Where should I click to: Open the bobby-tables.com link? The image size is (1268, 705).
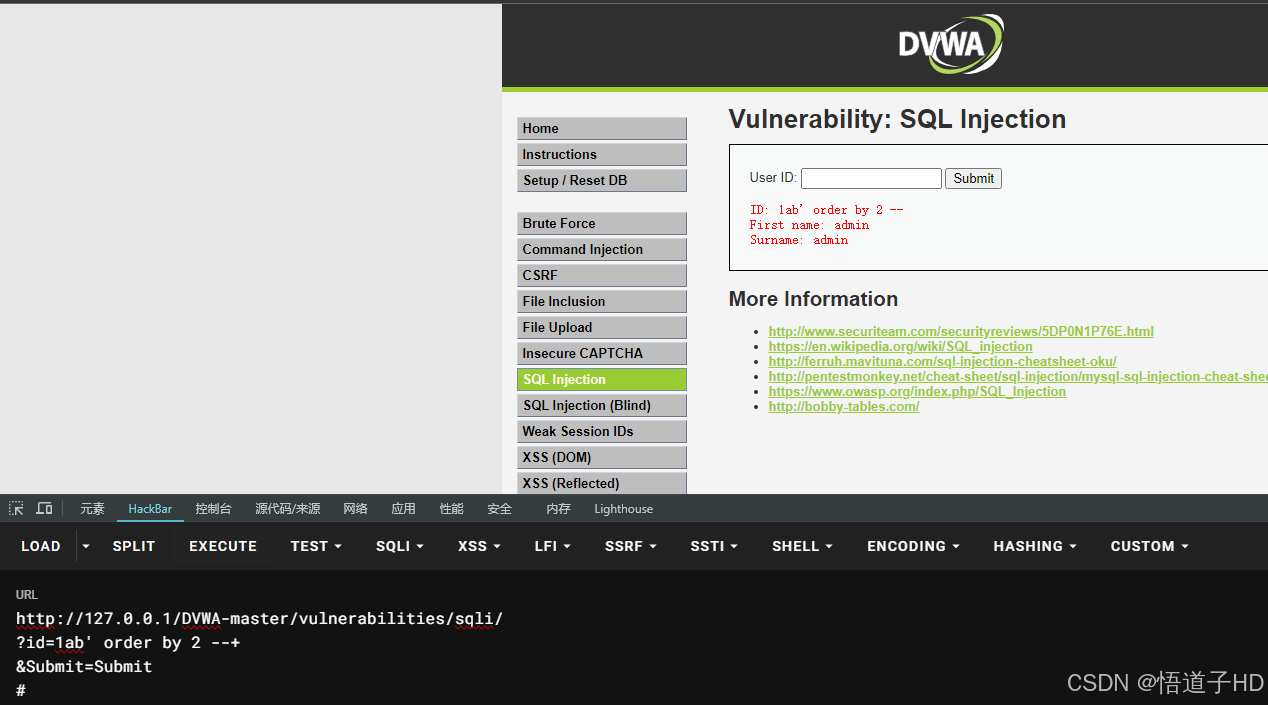point(844,406)
